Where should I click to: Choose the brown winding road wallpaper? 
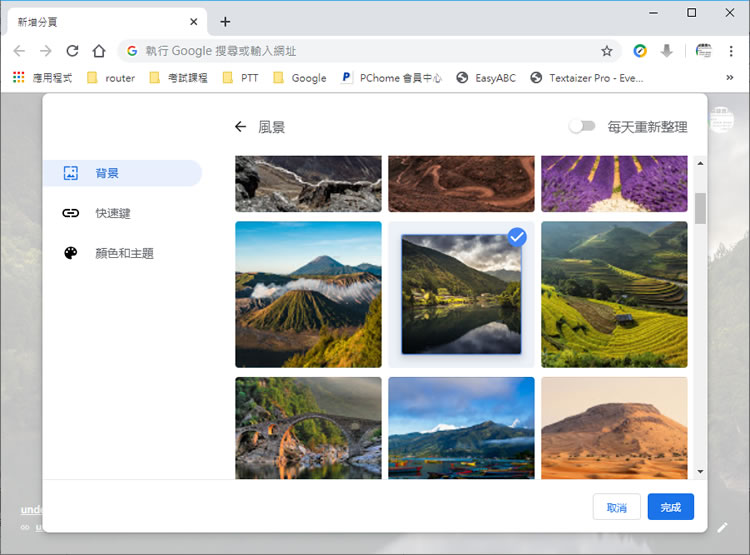[461, 184]
